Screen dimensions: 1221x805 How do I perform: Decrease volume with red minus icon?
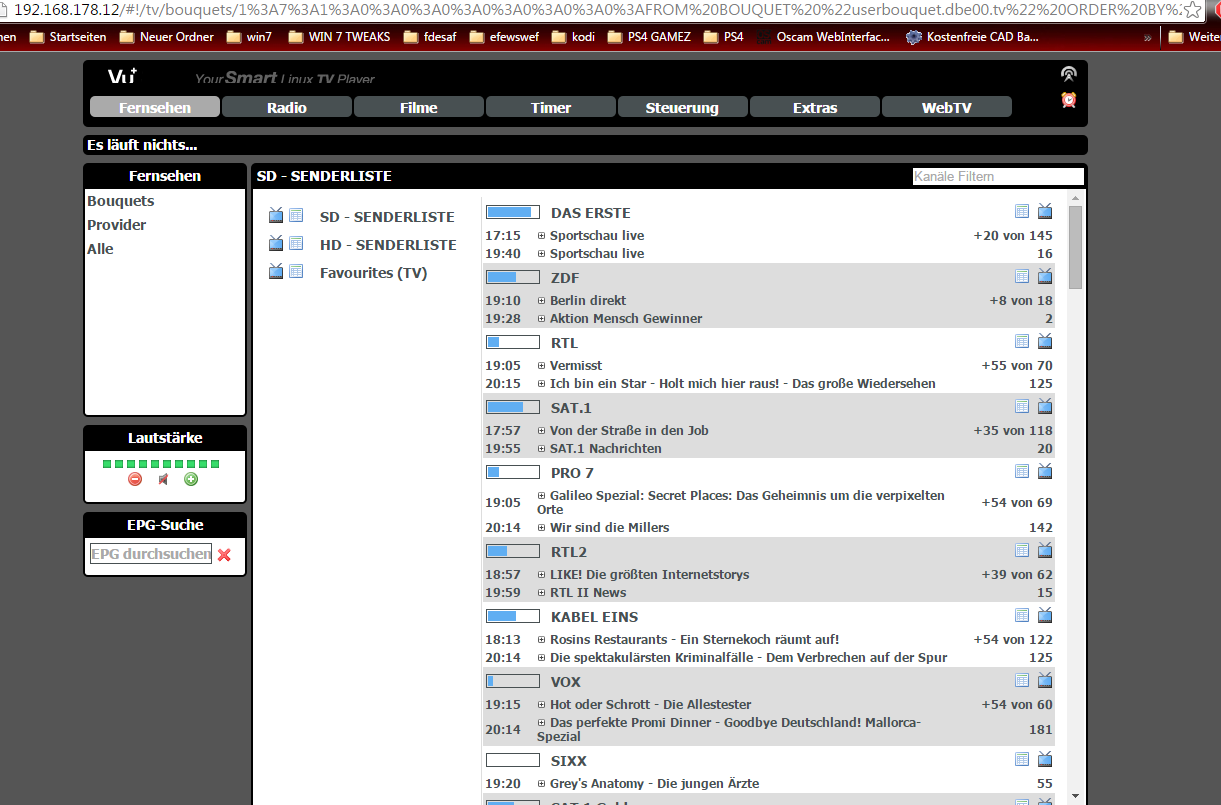click(x=135, y=479)
